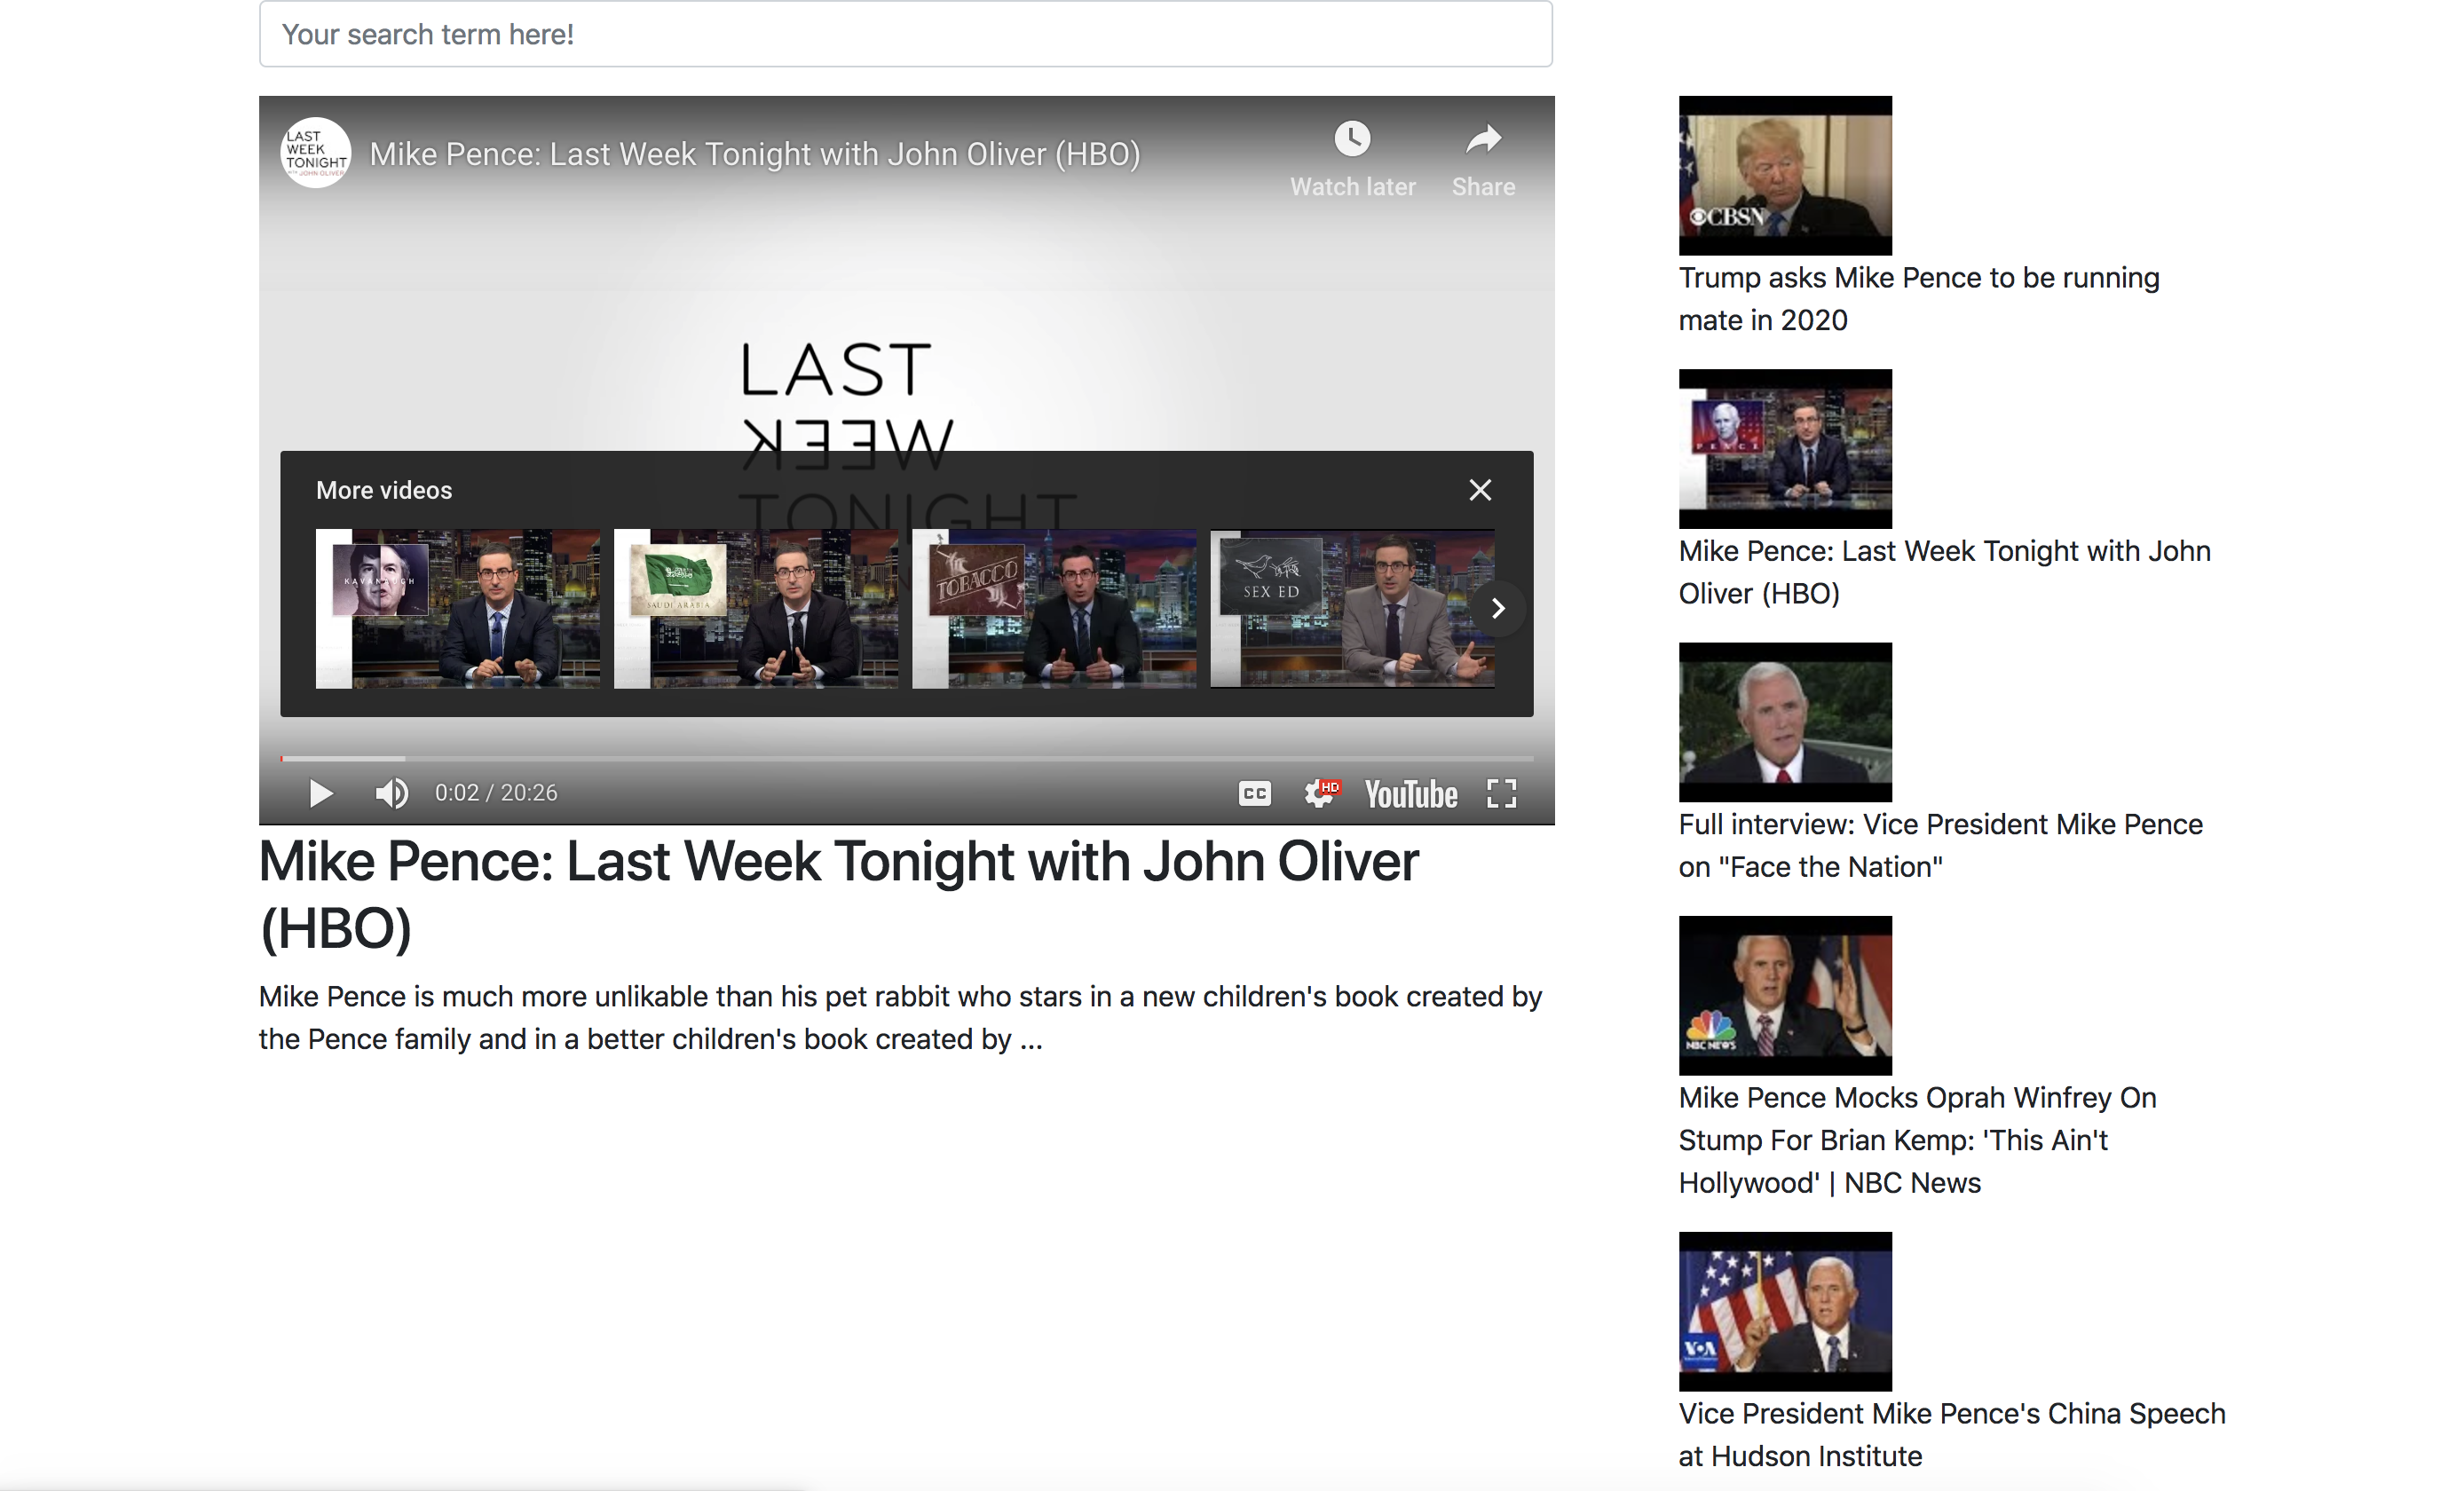This screenshot has height=1491, width=2464.
Task: Open the Saudi Arabia video thumbnail
Action: [755, 608]
